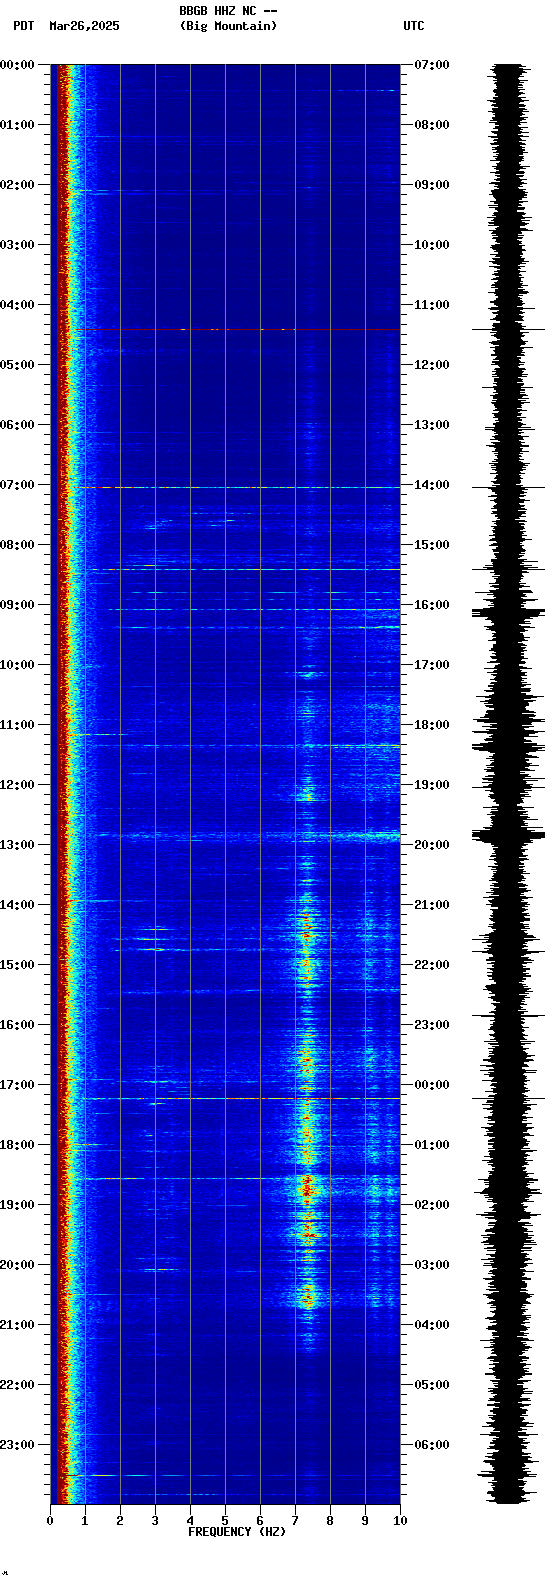
Task: Click the 04:00 UTC time label
Action: [432, 1325]
